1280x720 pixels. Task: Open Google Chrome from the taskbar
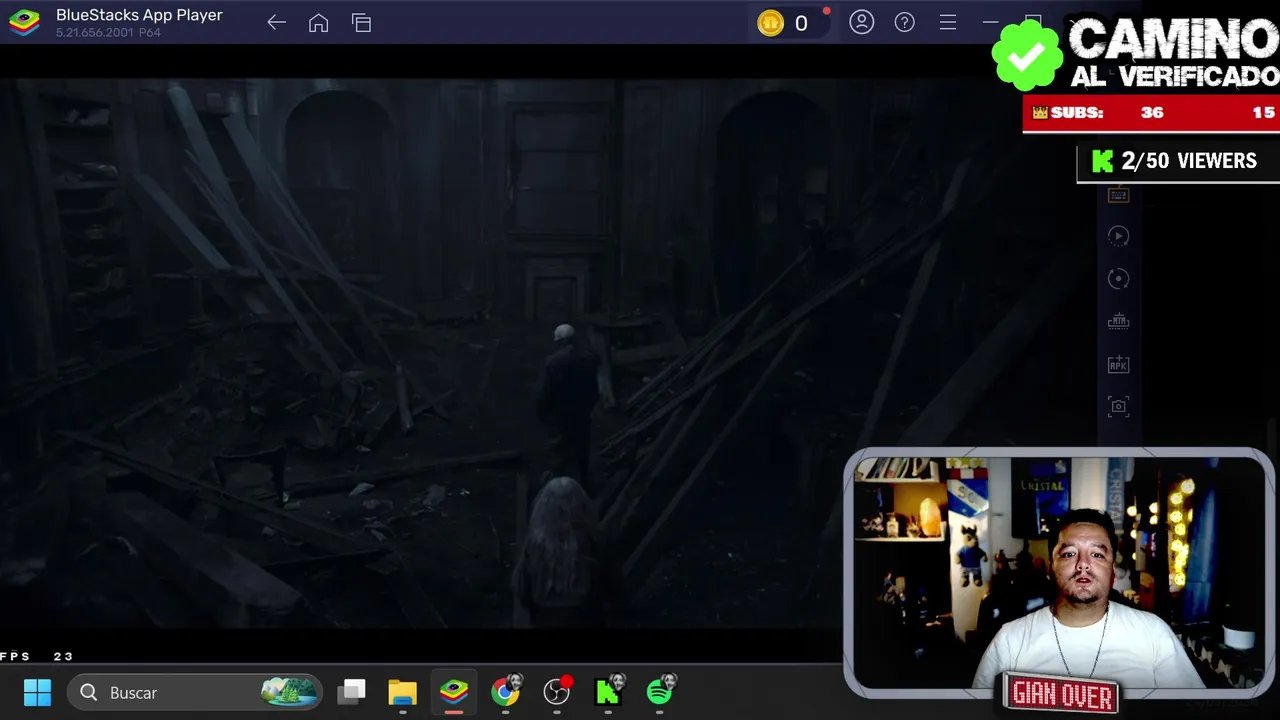point(506,692)
